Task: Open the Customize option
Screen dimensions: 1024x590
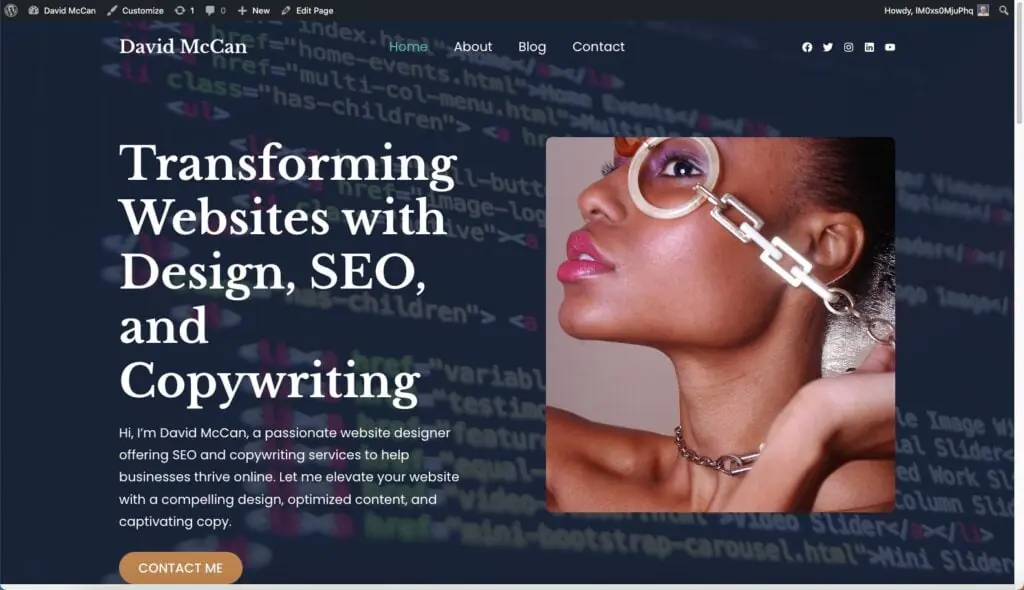Action: 136,10
